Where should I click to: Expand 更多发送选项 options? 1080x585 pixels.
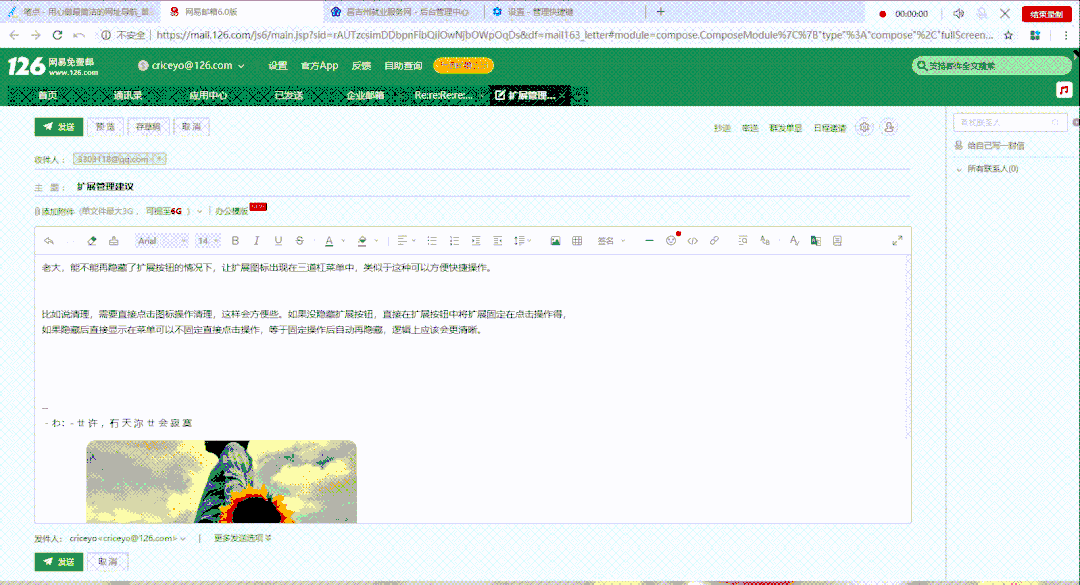click(x=240, y=537)
